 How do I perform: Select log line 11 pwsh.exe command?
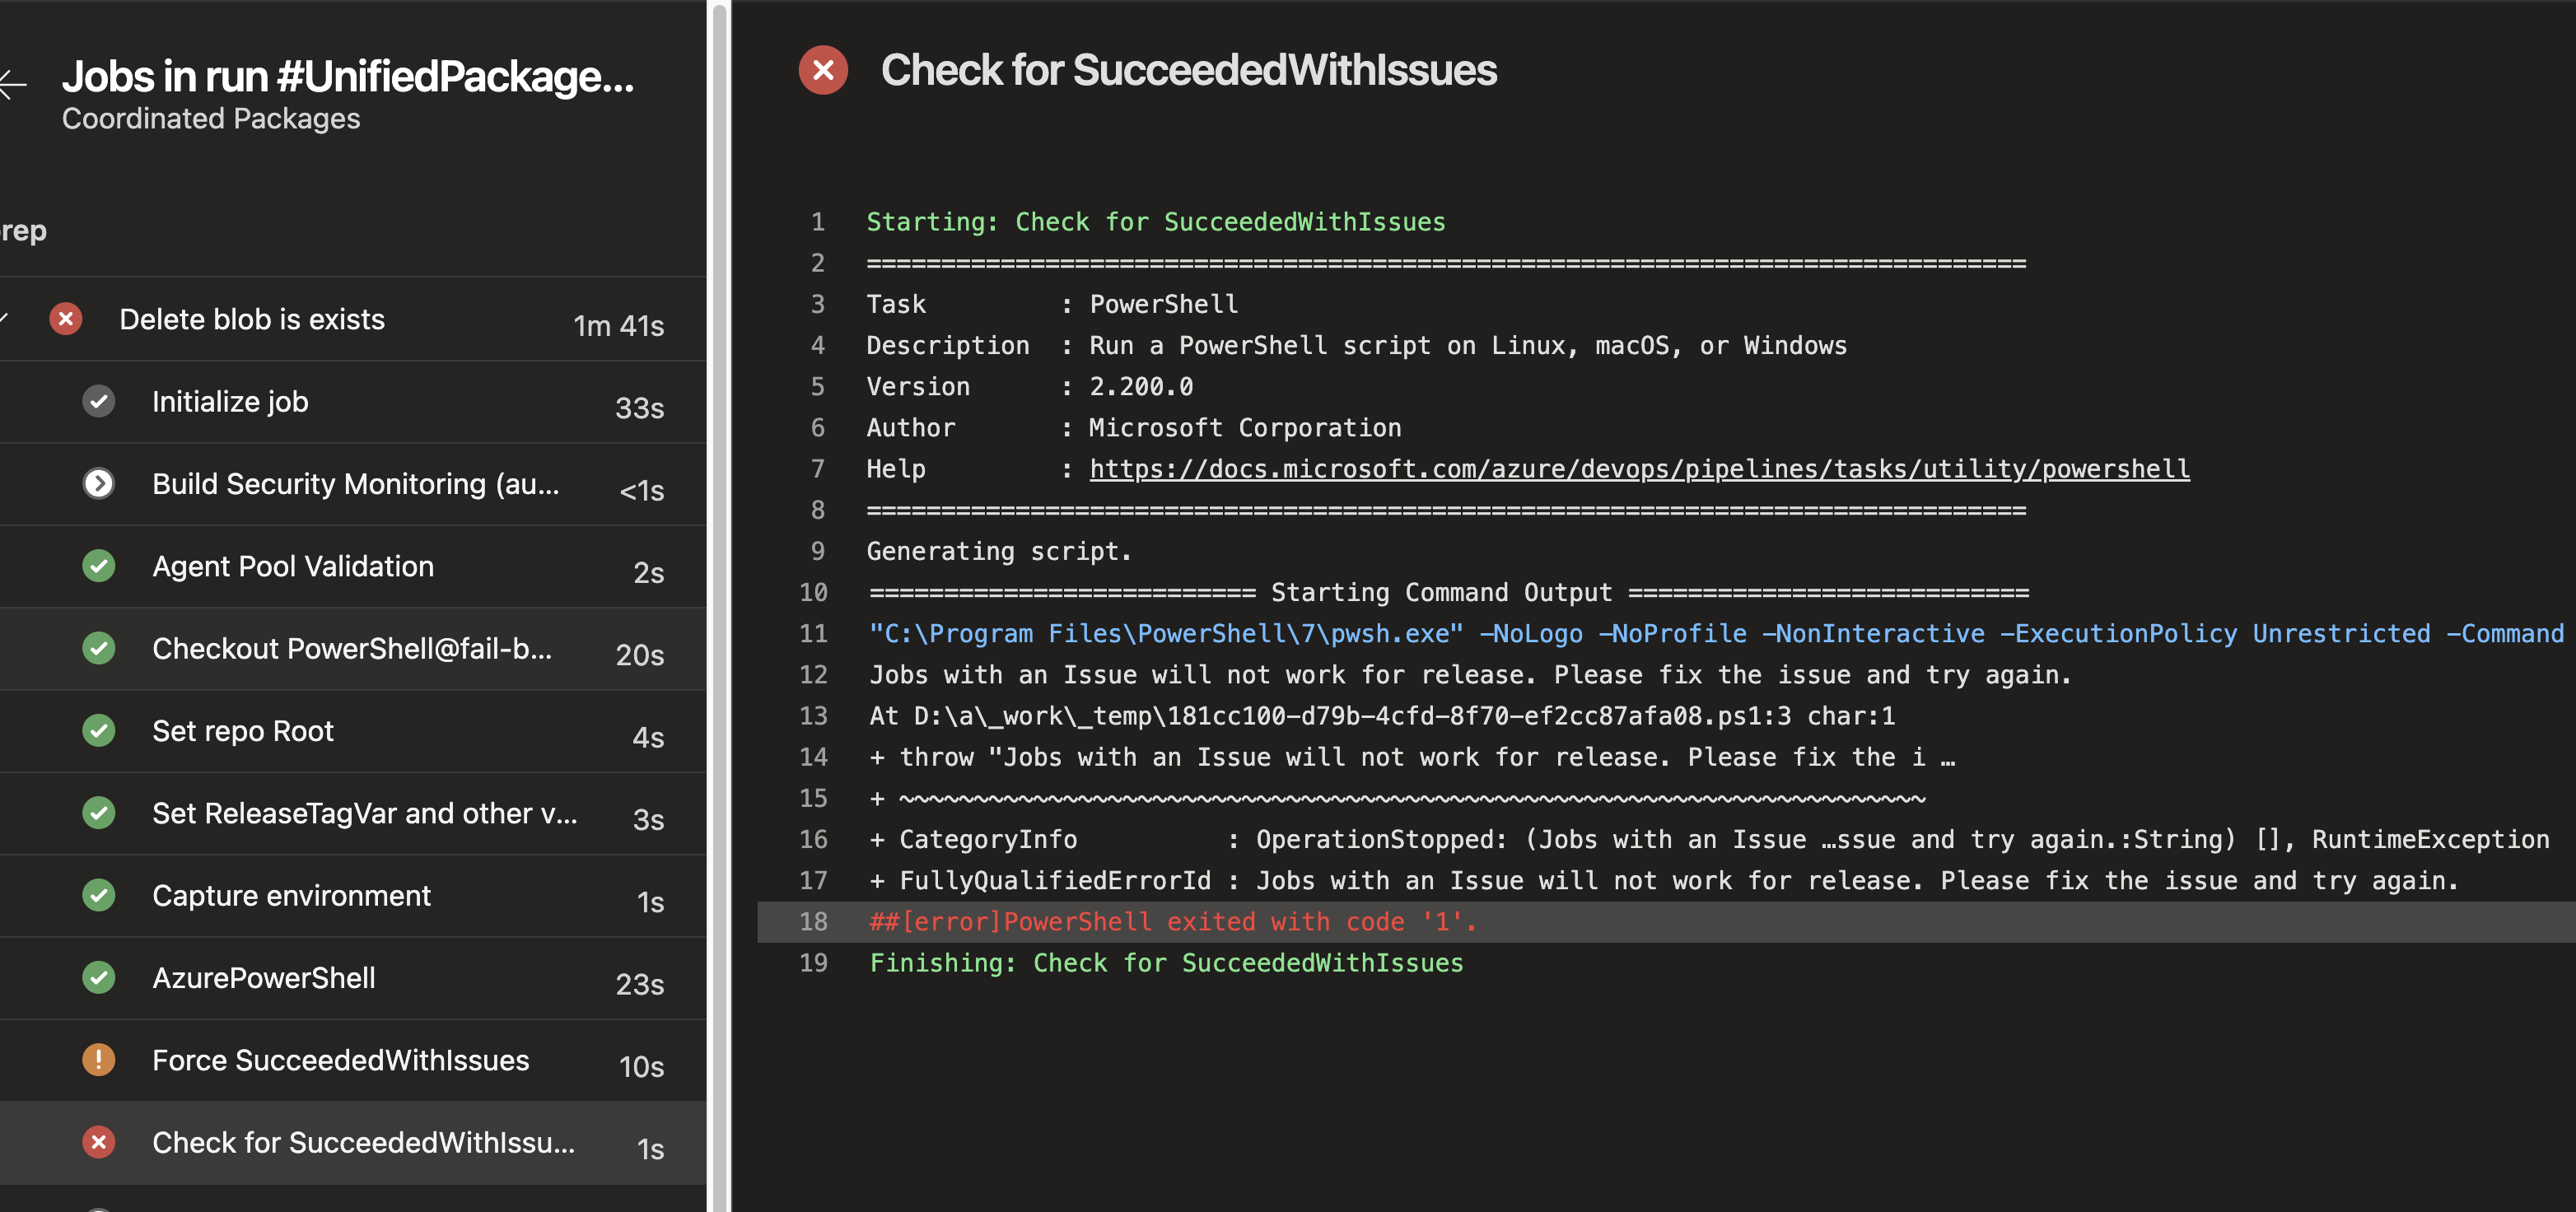[1717, 634]
